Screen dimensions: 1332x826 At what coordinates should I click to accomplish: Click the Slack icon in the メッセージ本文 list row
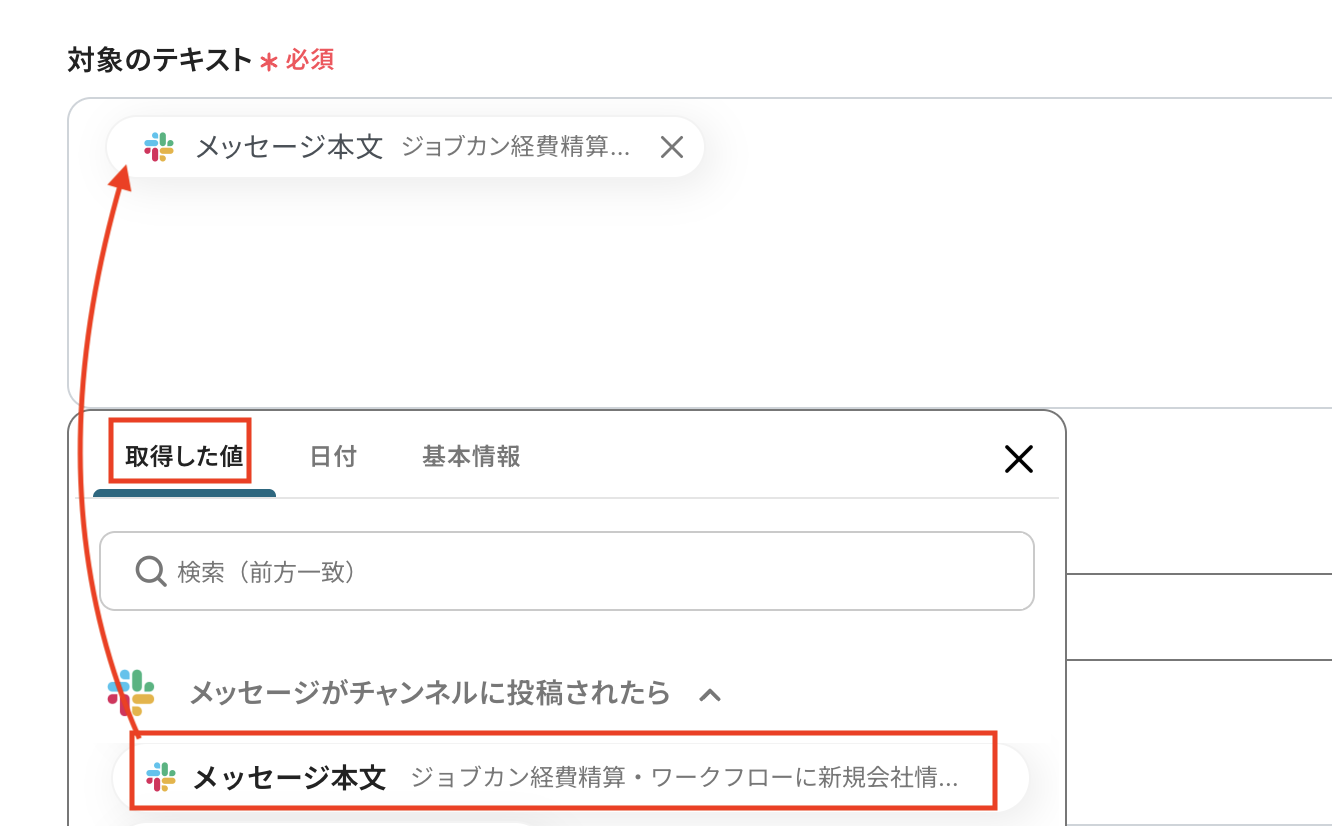[161, 777]
